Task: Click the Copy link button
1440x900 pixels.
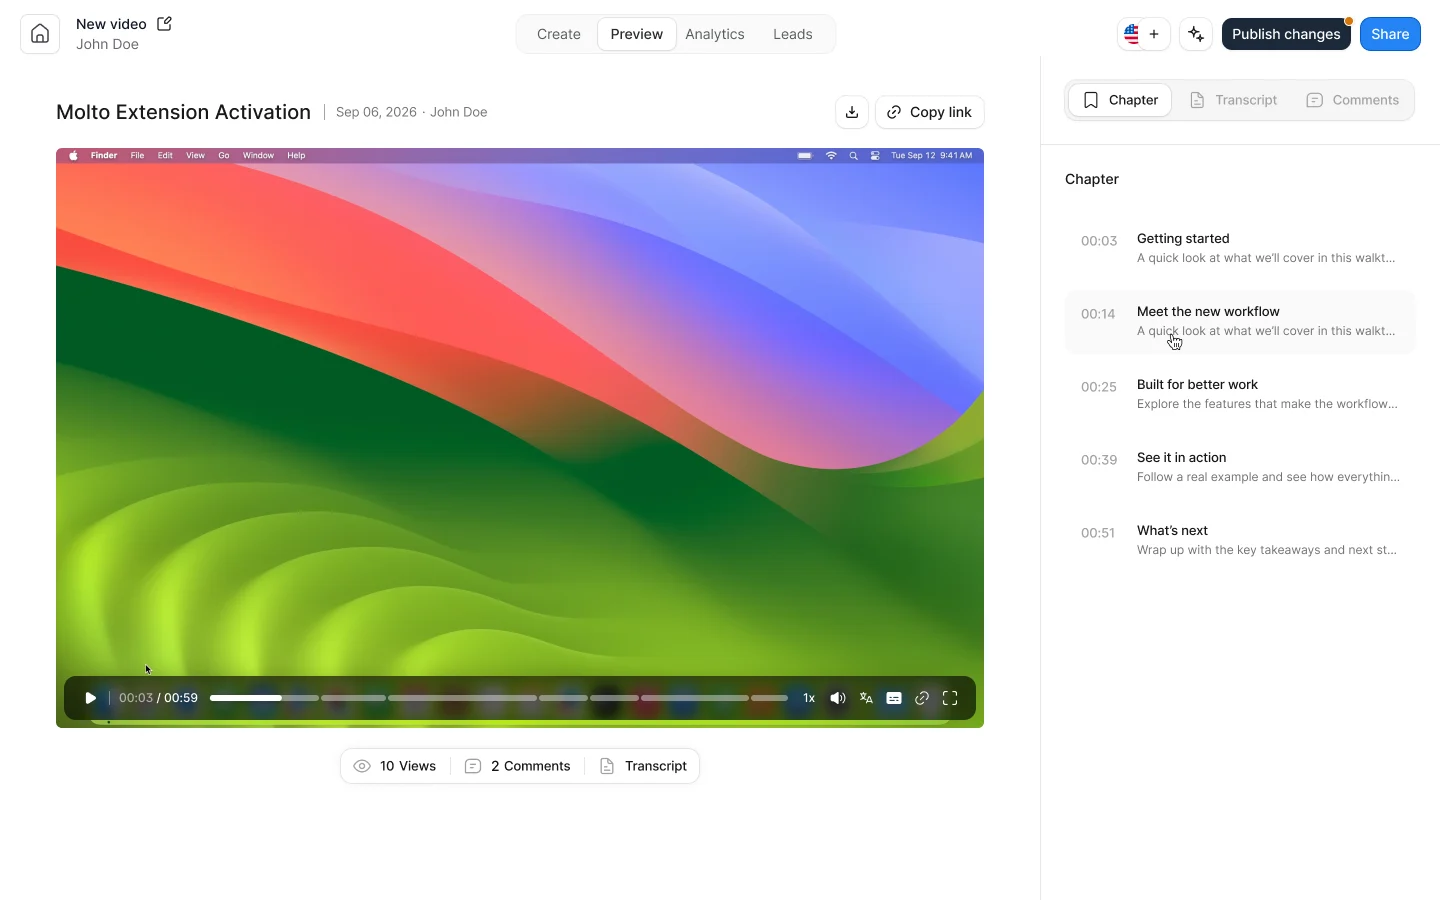Action: (x=930, y=112)
